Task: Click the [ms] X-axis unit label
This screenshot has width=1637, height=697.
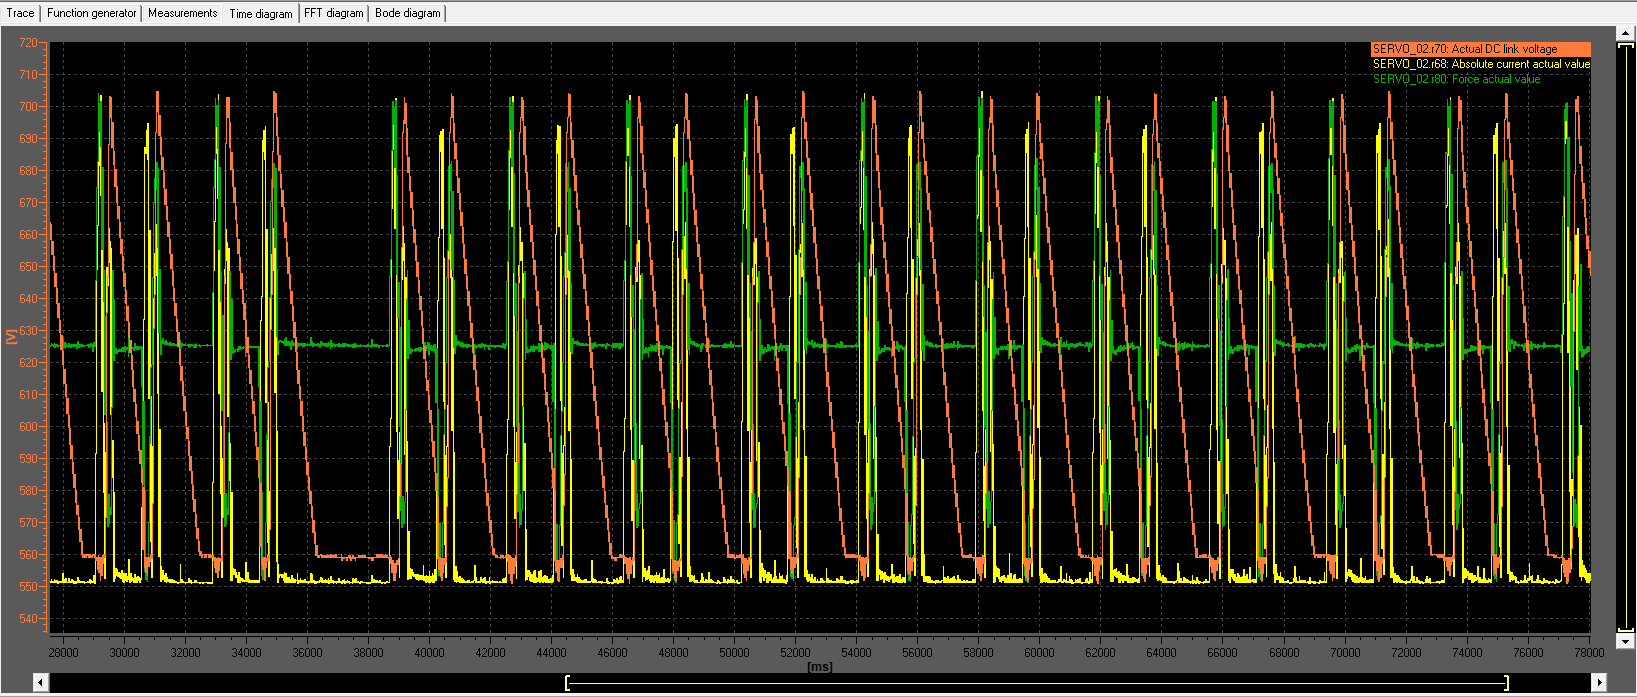Action: (x=819, y=667)
